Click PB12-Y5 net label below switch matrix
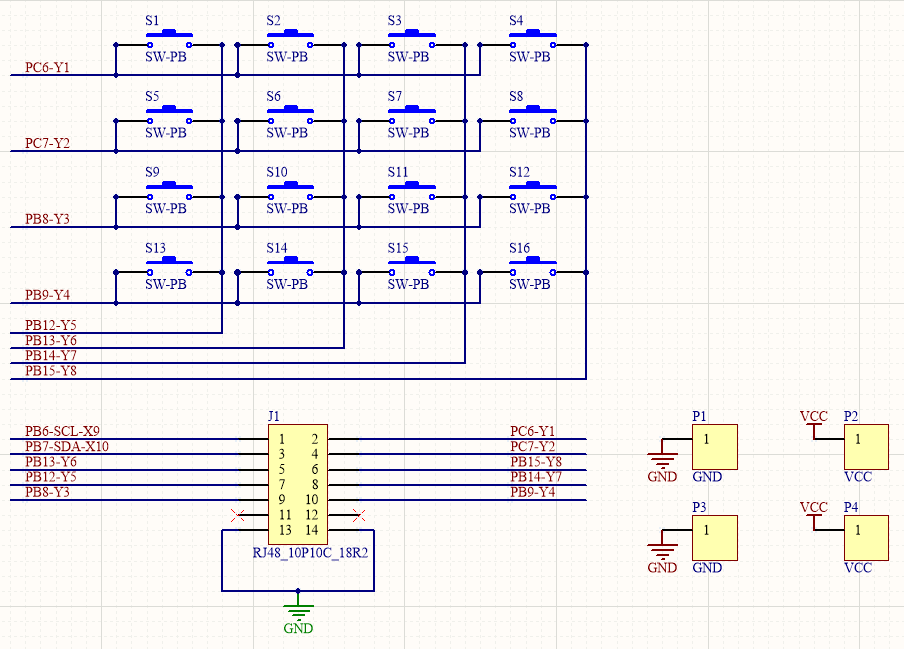Screen dimensions: 904x649 pyautogui.click(x=51, y=325)
